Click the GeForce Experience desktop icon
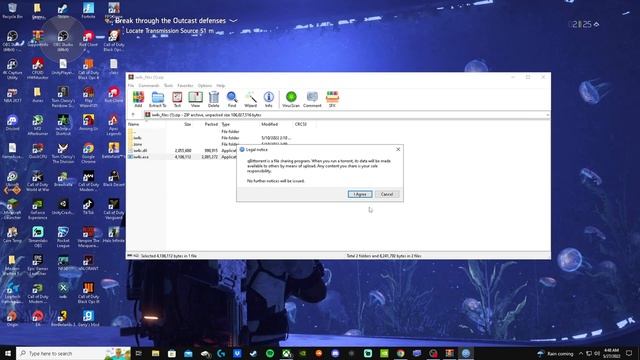Image resolution: width=640 pixels, height=360 pixels. click(38, 209)
